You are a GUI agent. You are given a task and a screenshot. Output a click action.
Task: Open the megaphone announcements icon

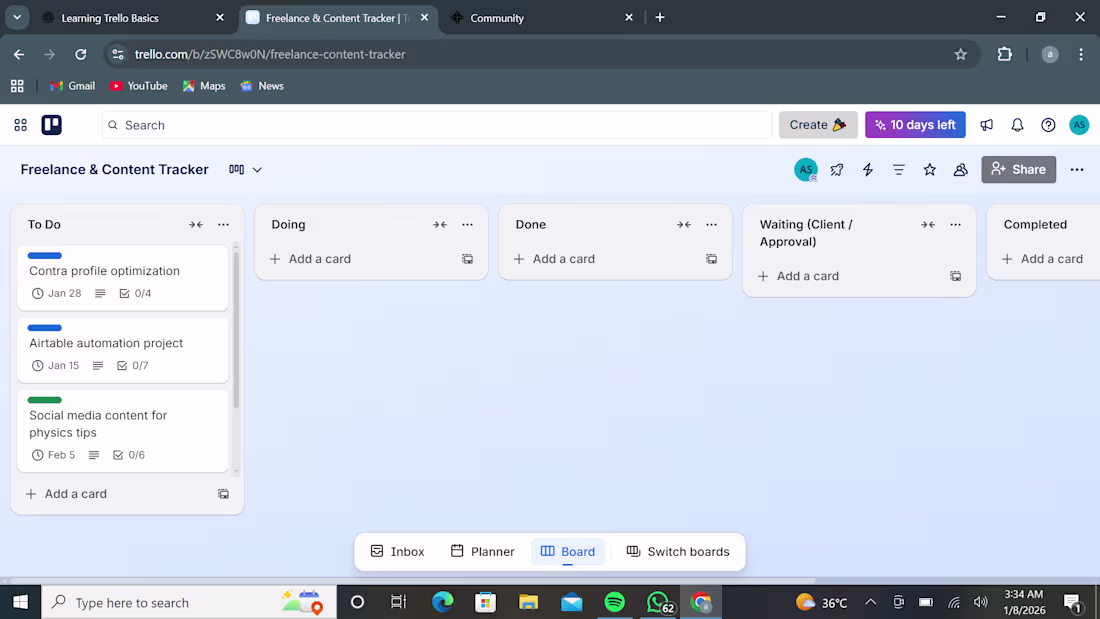pyautogui.click(x=986, y=125)
